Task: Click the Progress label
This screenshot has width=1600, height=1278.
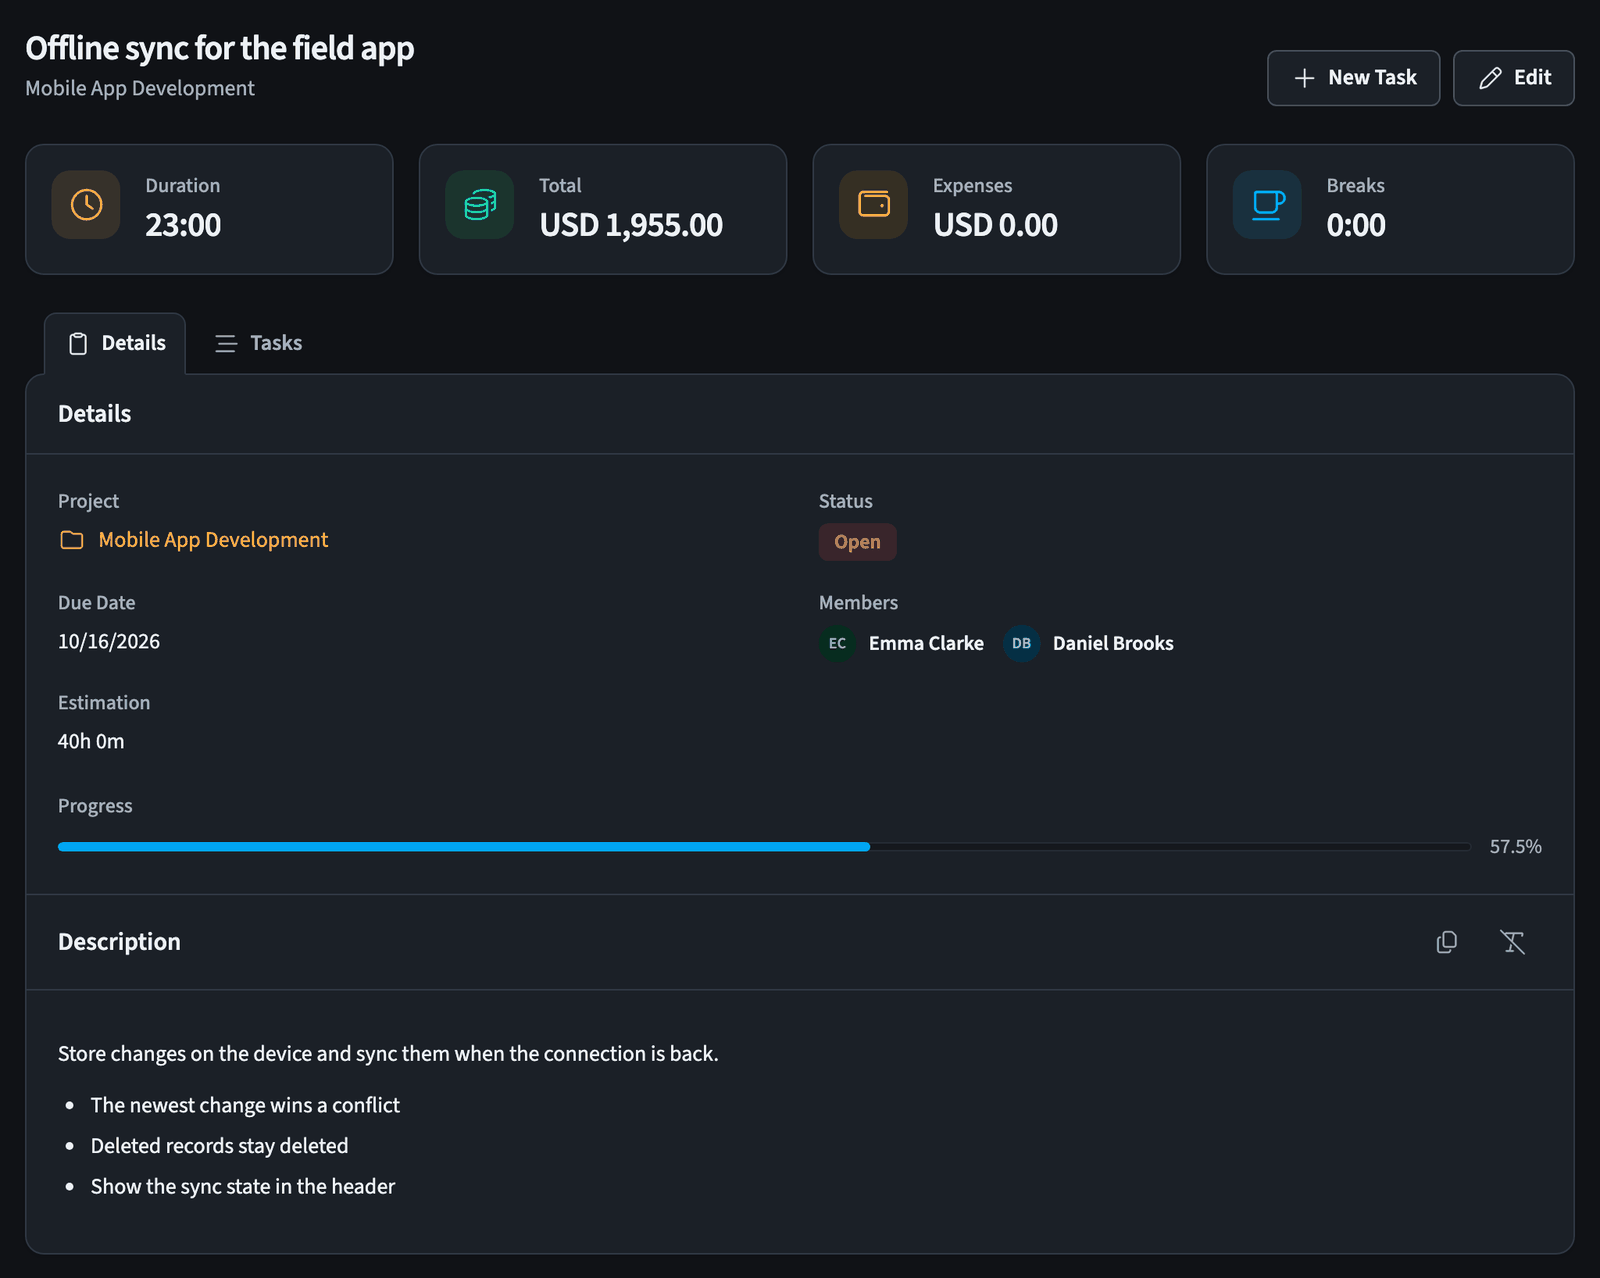Action: pyautogui.click(x=95, y=806)
